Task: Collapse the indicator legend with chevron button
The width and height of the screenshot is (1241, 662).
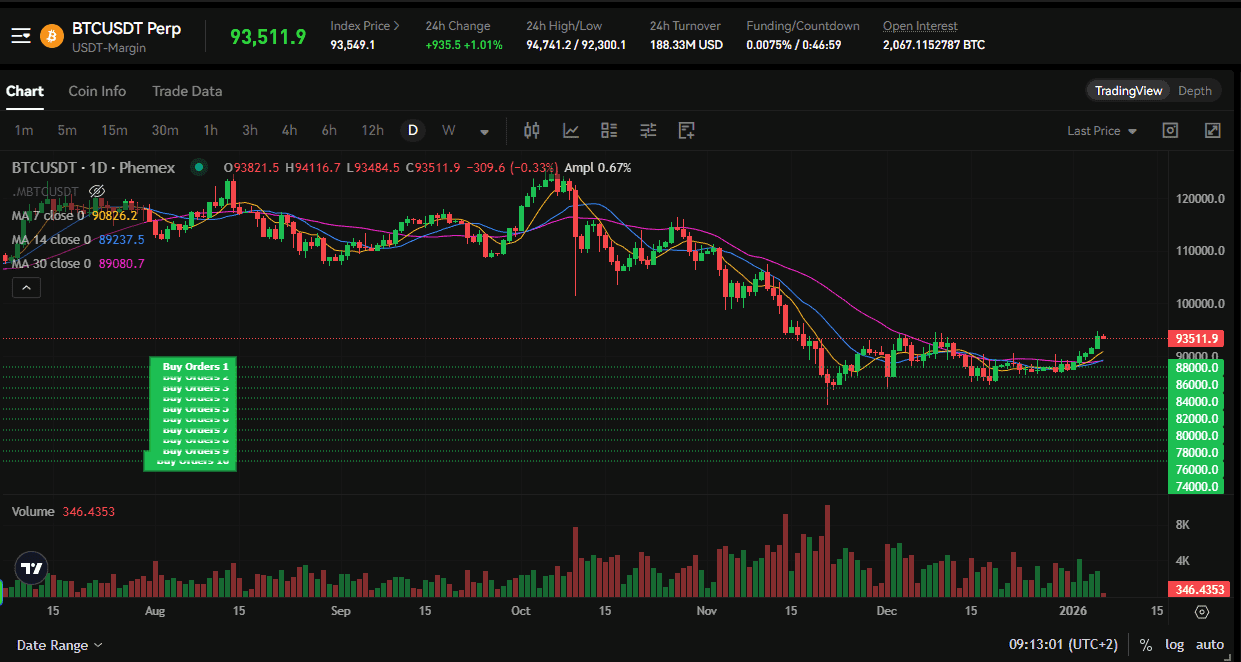Action: [x=26, y=288]
